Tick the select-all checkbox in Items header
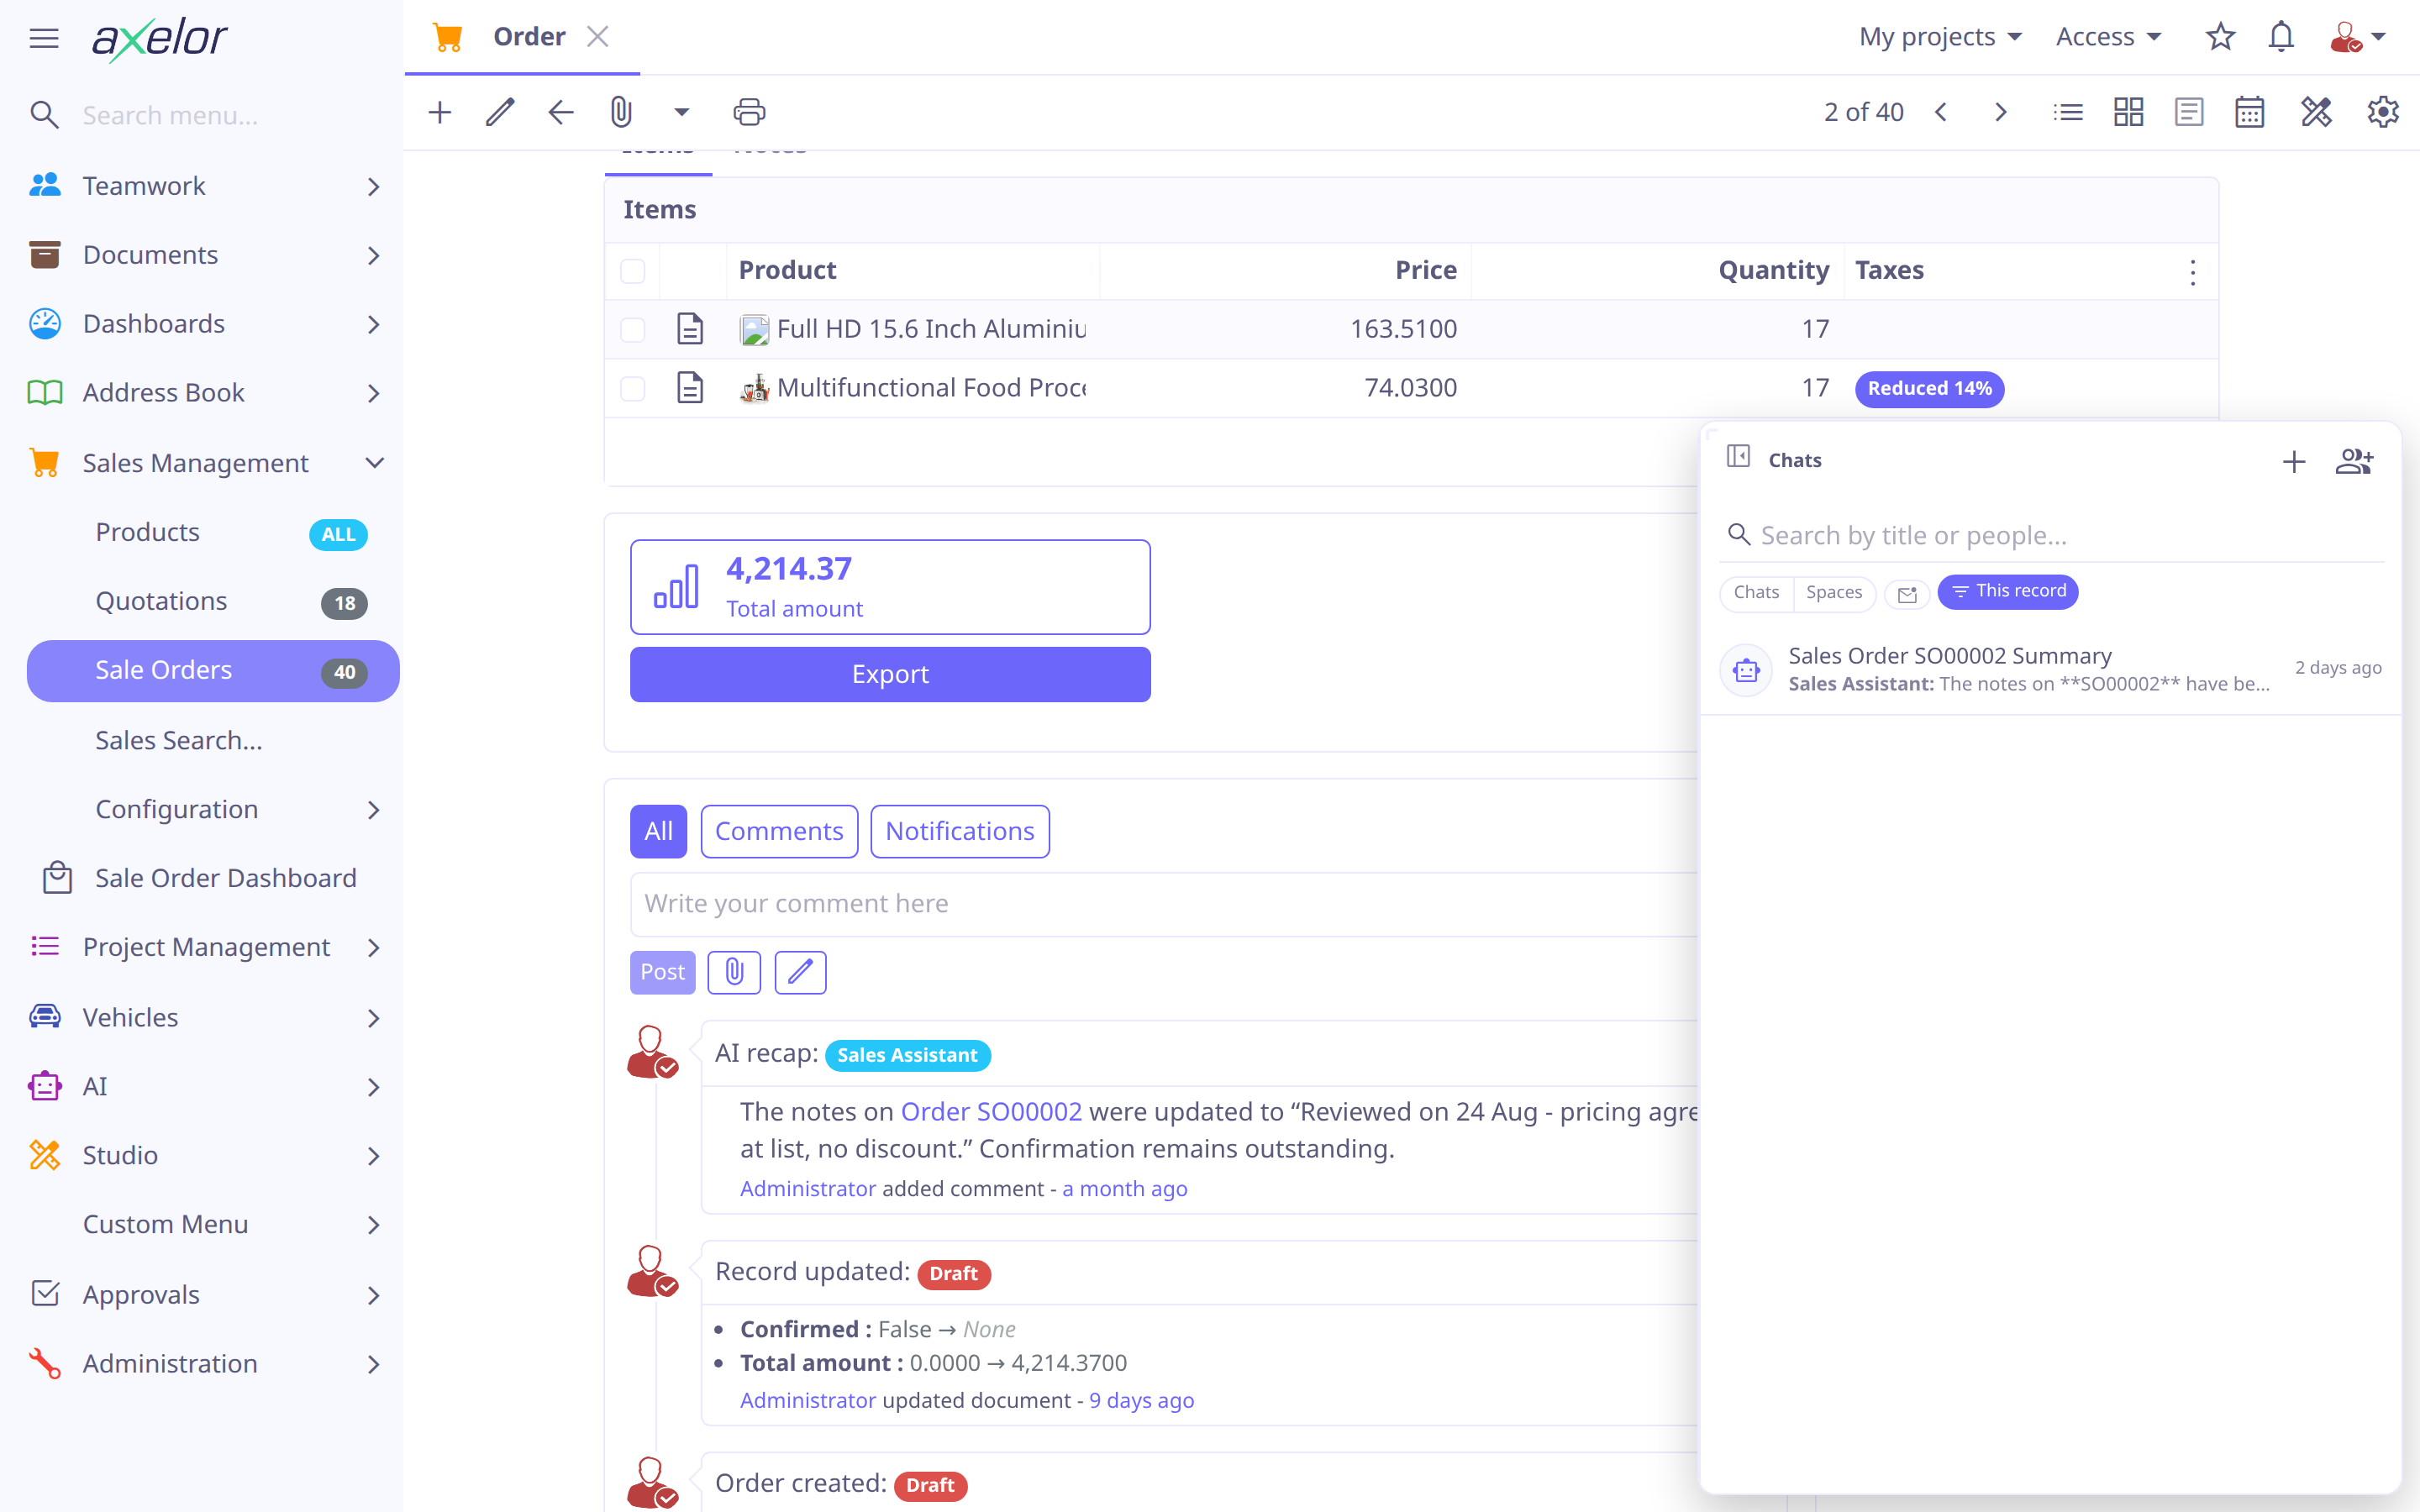 pos(633,271)
